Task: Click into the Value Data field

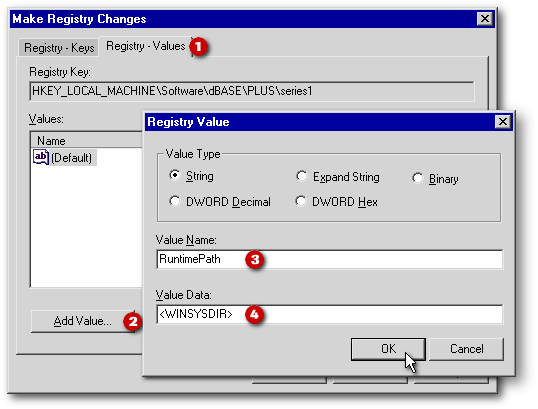Action: point(329,314)
